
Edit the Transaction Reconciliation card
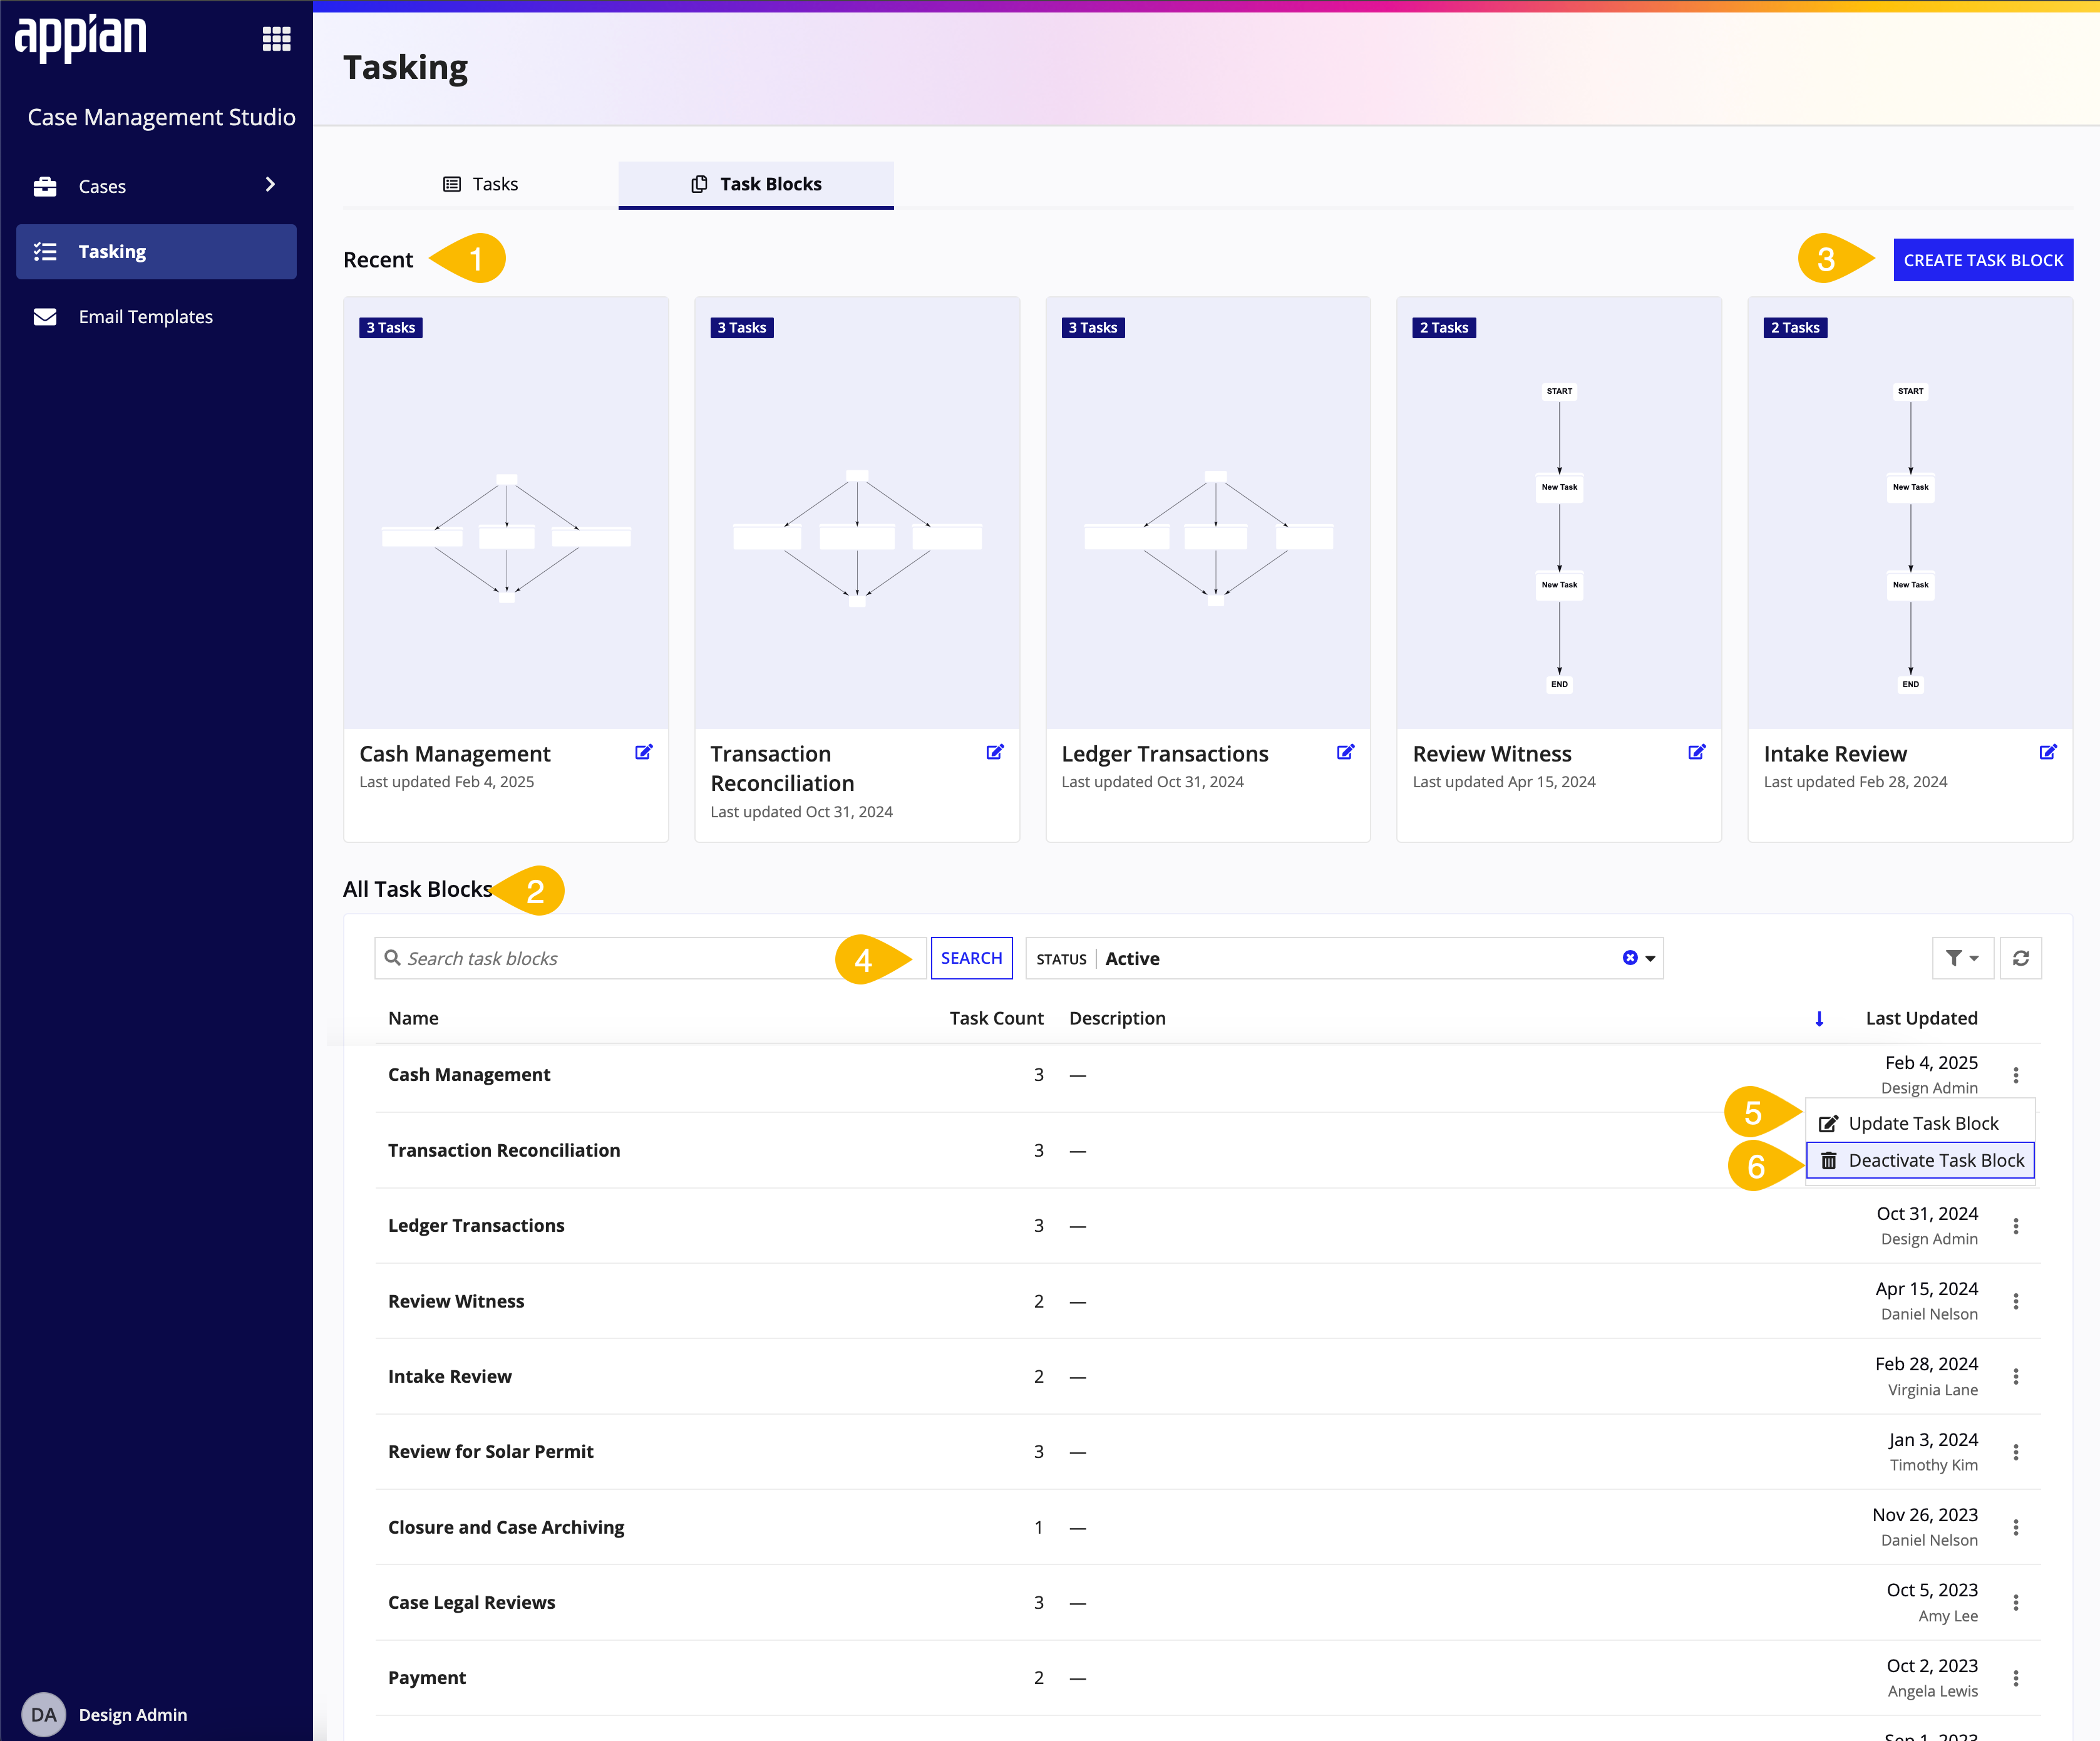tap(995, 752)
